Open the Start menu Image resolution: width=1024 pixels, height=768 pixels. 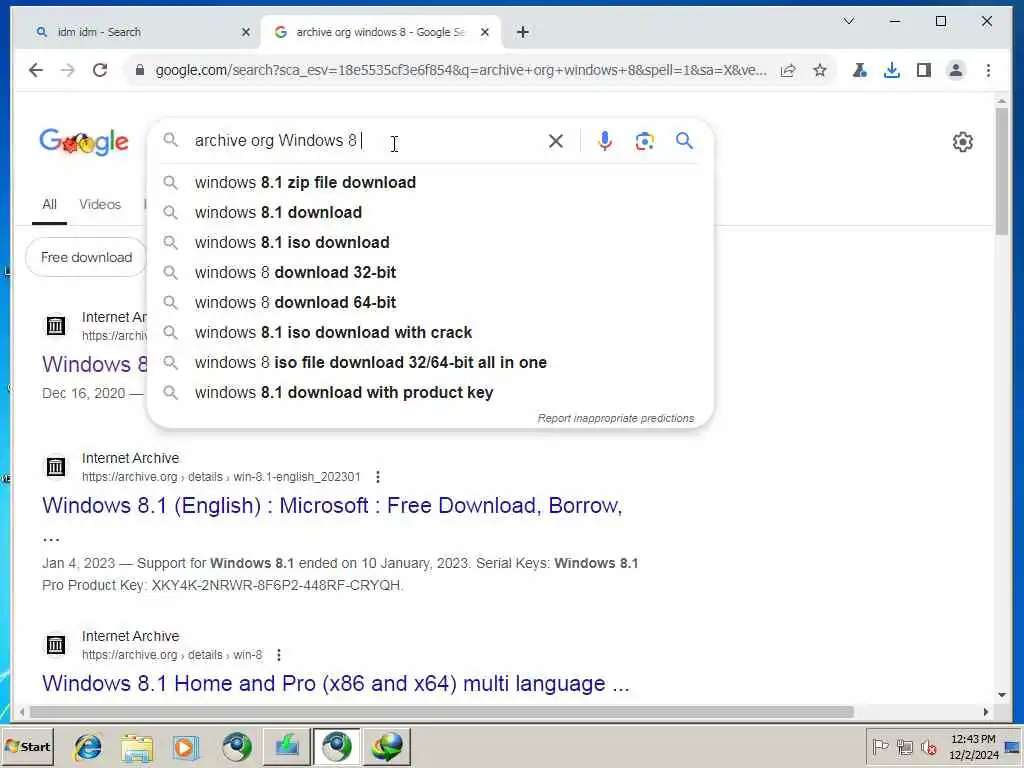pyautogui.click(x=27, y=746)
